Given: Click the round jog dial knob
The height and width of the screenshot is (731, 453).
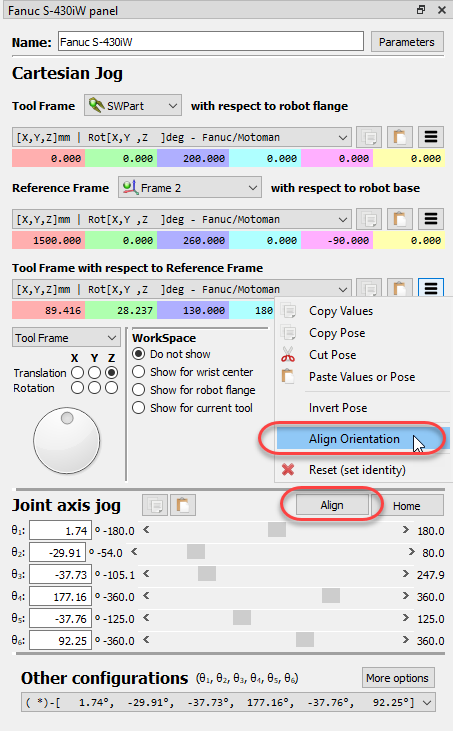Looking at the screenshot, I should point(66,440).
